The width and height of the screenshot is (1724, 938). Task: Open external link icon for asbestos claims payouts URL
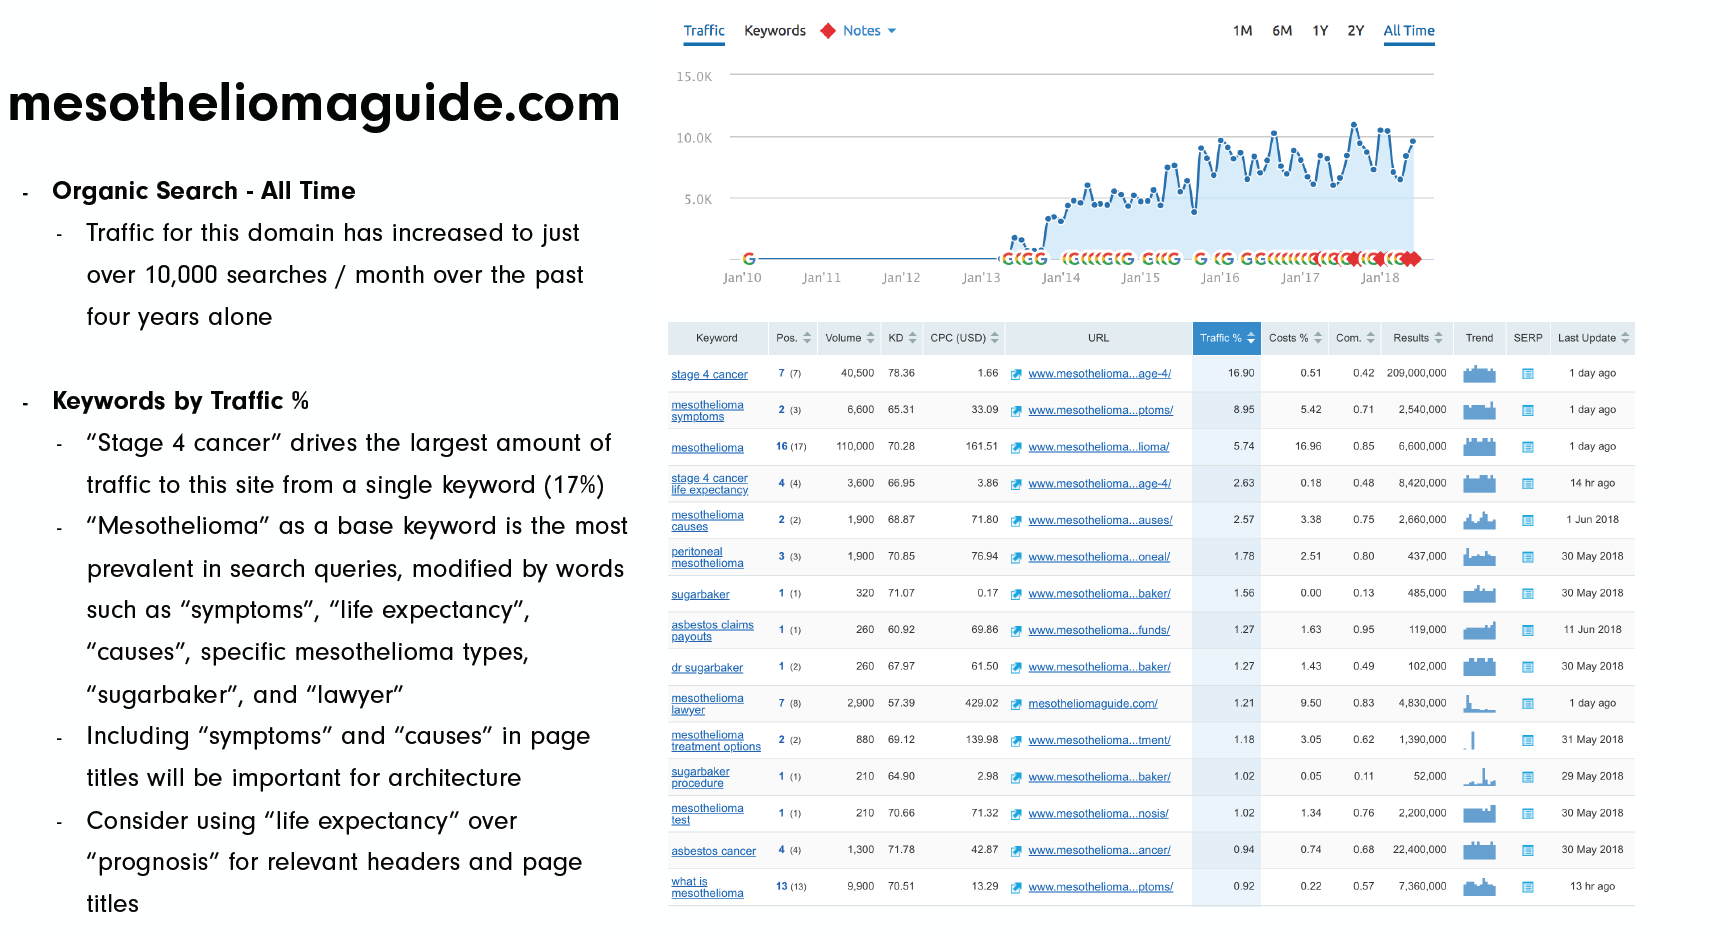coord(1016,631)
